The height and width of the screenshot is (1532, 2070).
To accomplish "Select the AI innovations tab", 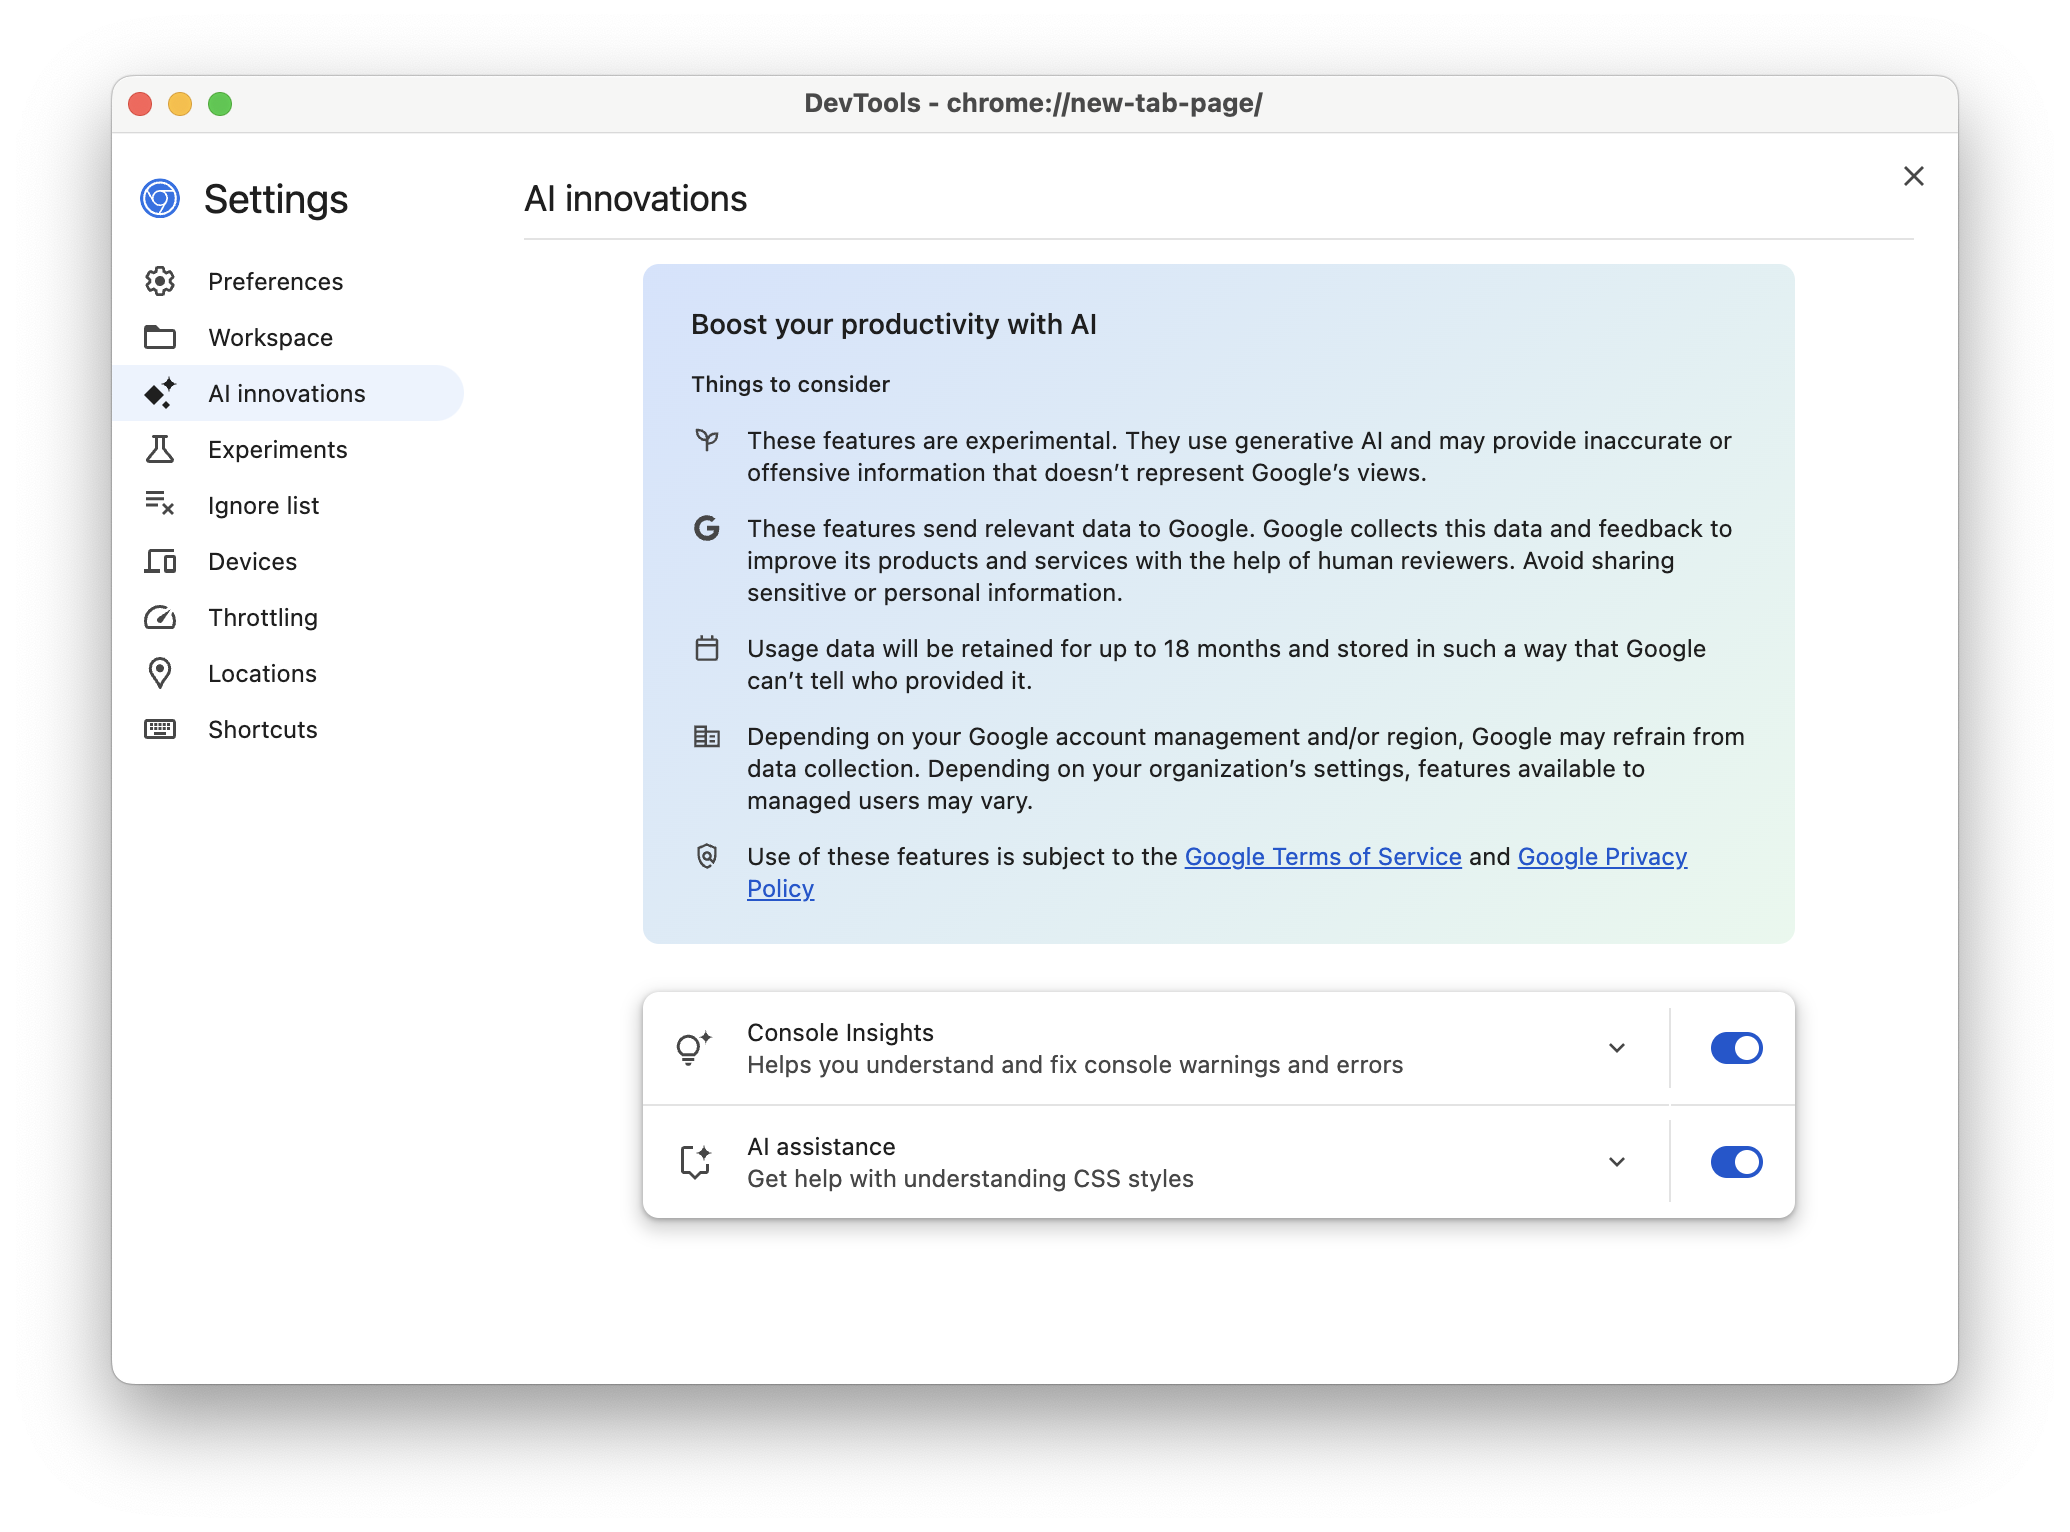I will 288,393.
